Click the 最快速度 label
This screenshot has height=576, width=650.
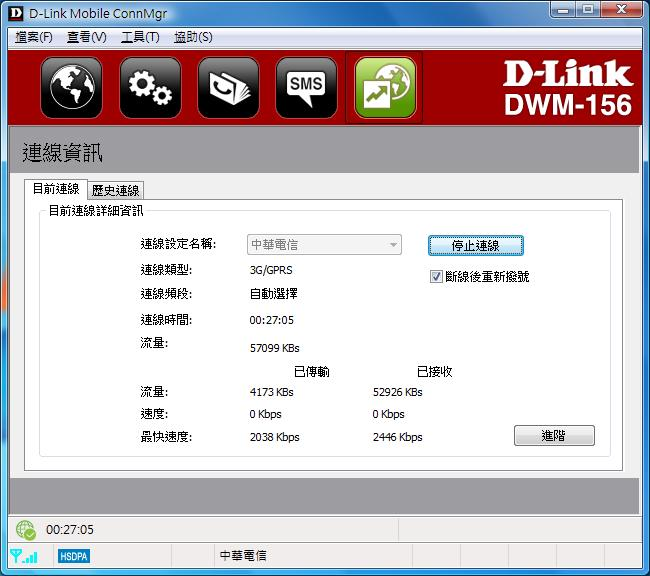tap(166, 437)
